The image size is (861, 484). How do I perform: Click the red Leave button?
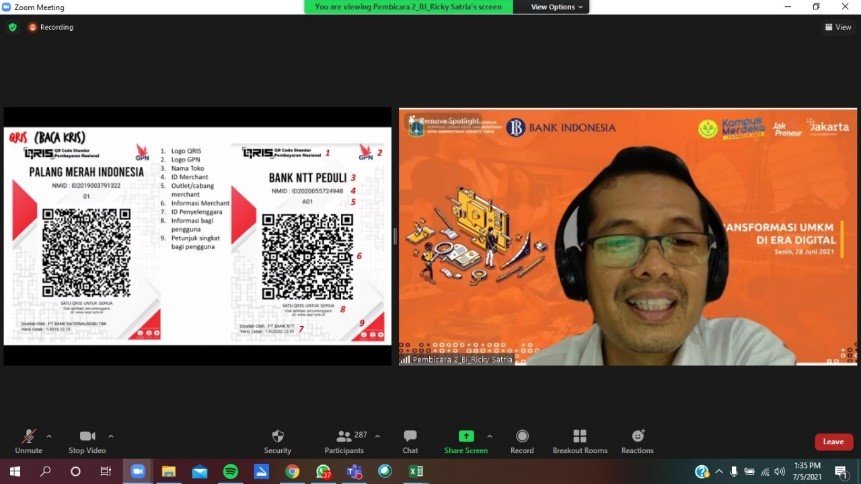click(x=834, y=442)
